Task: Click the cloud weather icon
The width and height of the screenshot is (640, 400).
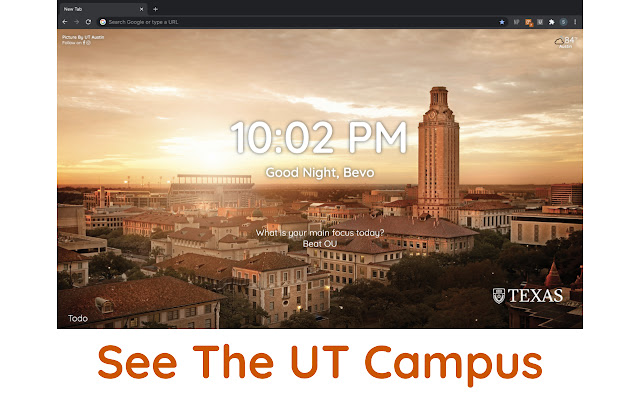Action: pyautogui.click(x=559, y=41)
